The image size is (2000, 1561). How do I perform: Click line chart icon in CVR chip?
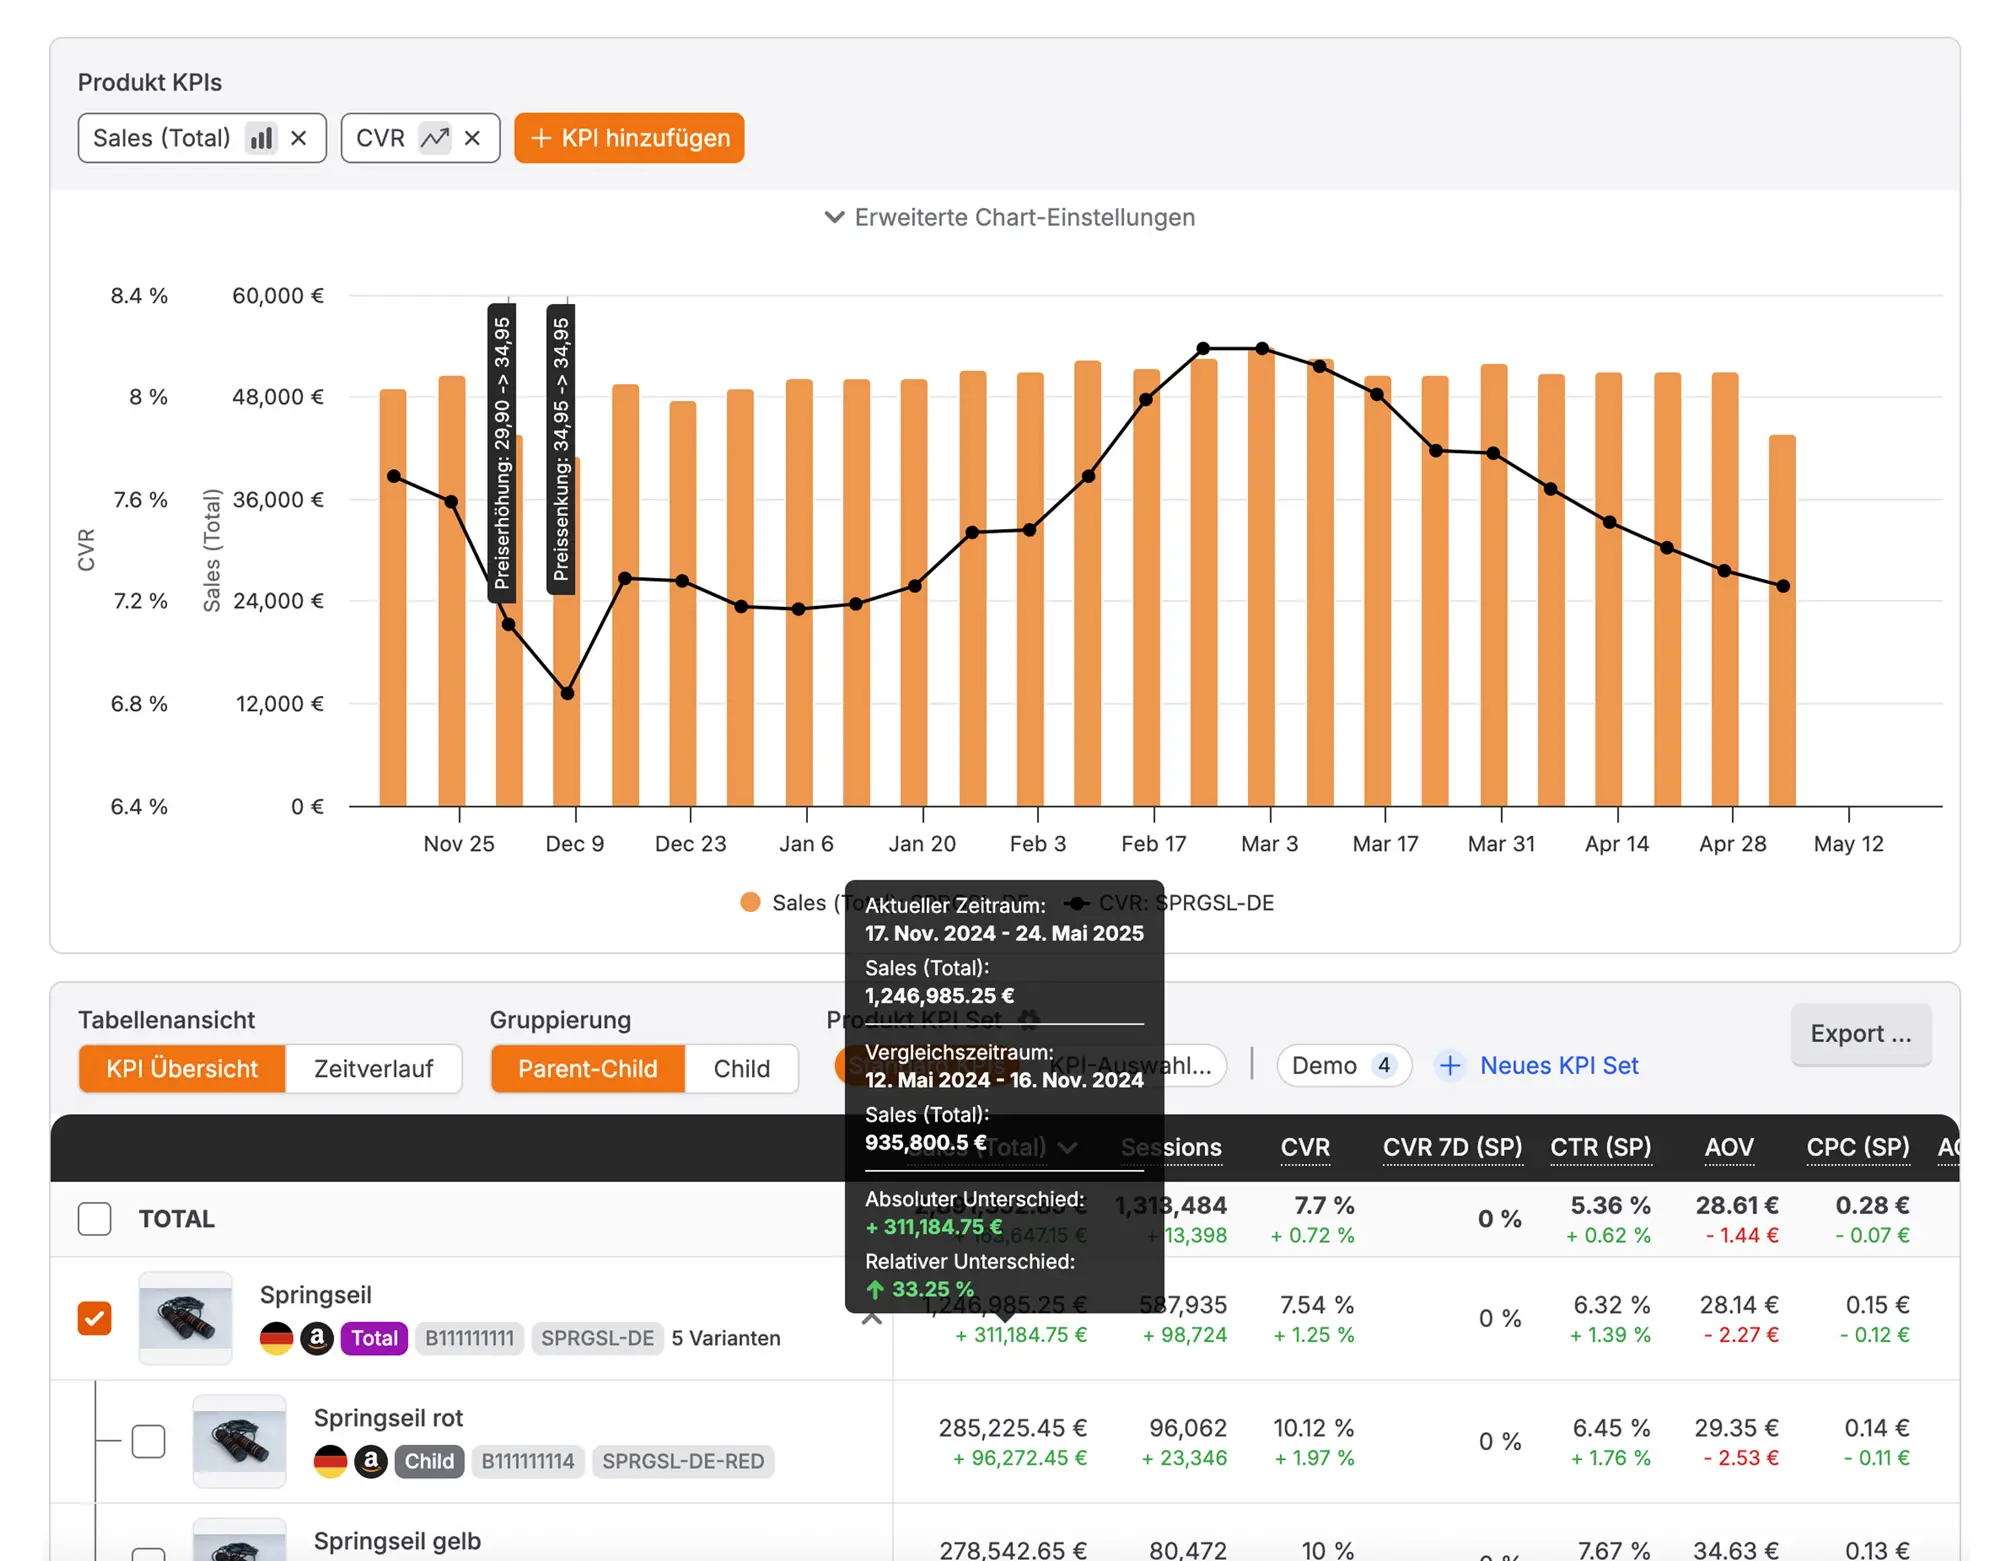[x=434, y=138]
